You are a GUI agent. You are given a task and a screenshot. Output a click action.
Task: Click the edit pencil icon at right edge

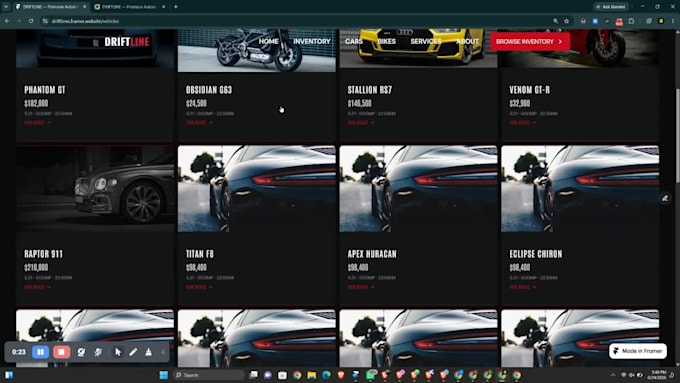[665, 198]
